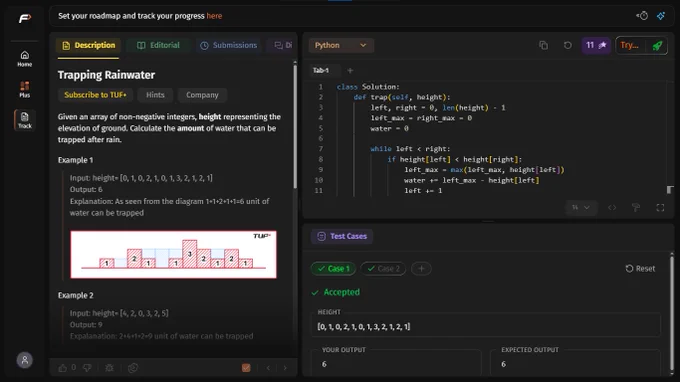Dislike the problem with thumbs down
Viewport: 680px width, 382px height.
point(87,368)
